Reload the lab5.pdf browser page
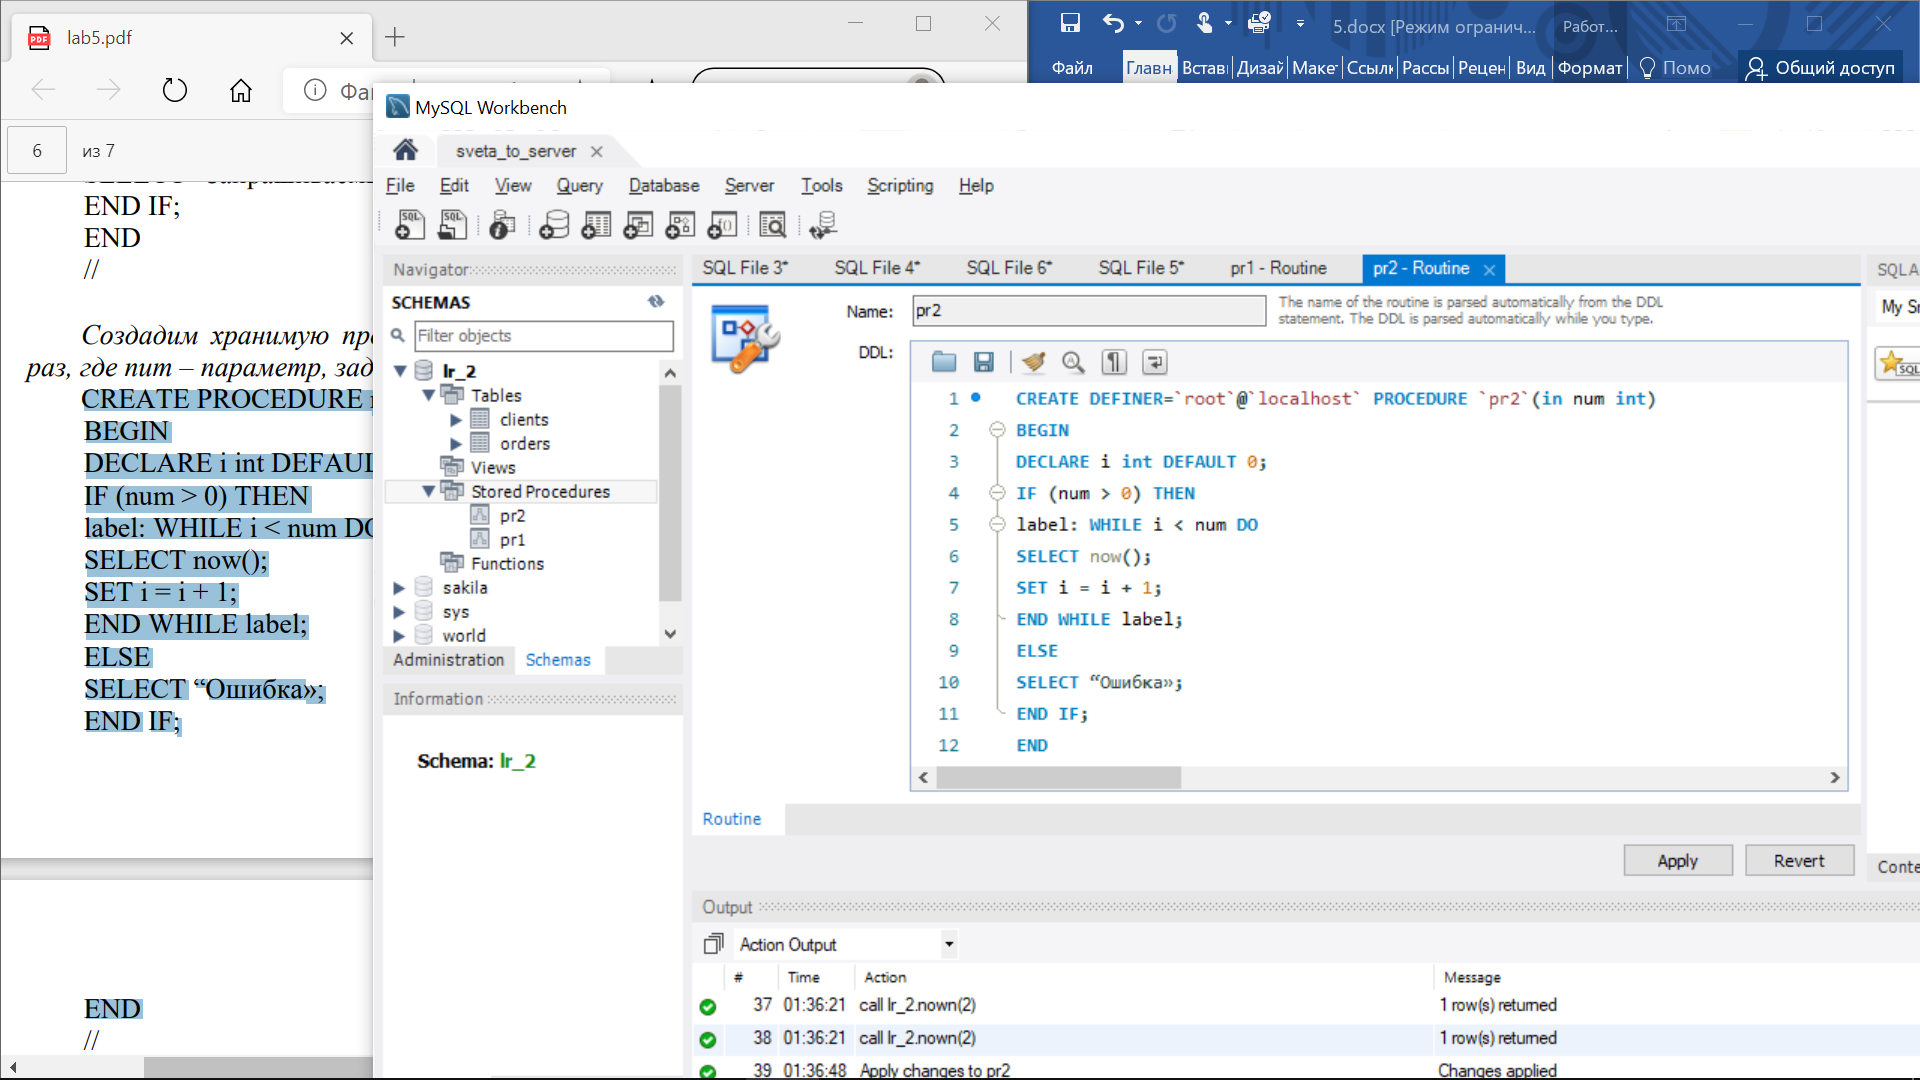The height and width of the screenshot is (1080, 1920). 175,90
